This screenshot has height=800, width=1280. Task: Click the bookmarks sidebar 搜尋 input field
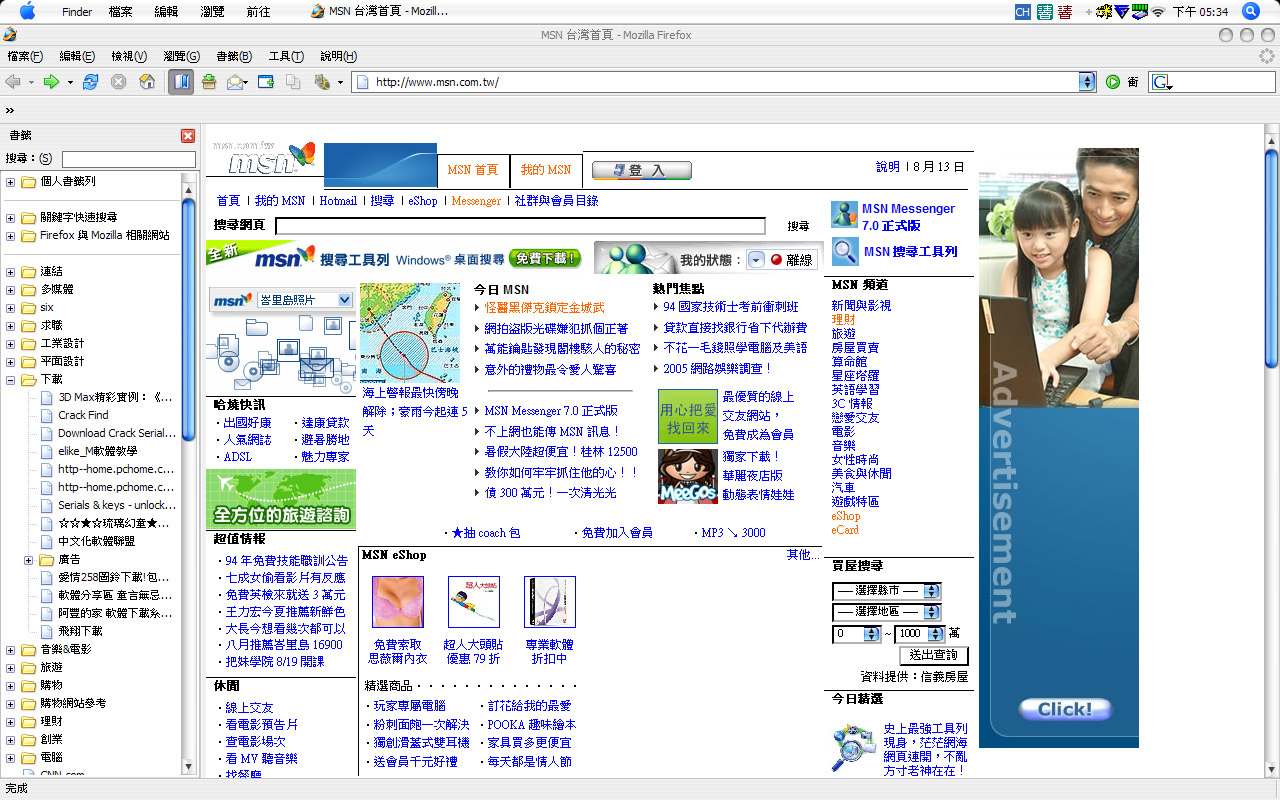pyautogui.click(x=129, y=160)
